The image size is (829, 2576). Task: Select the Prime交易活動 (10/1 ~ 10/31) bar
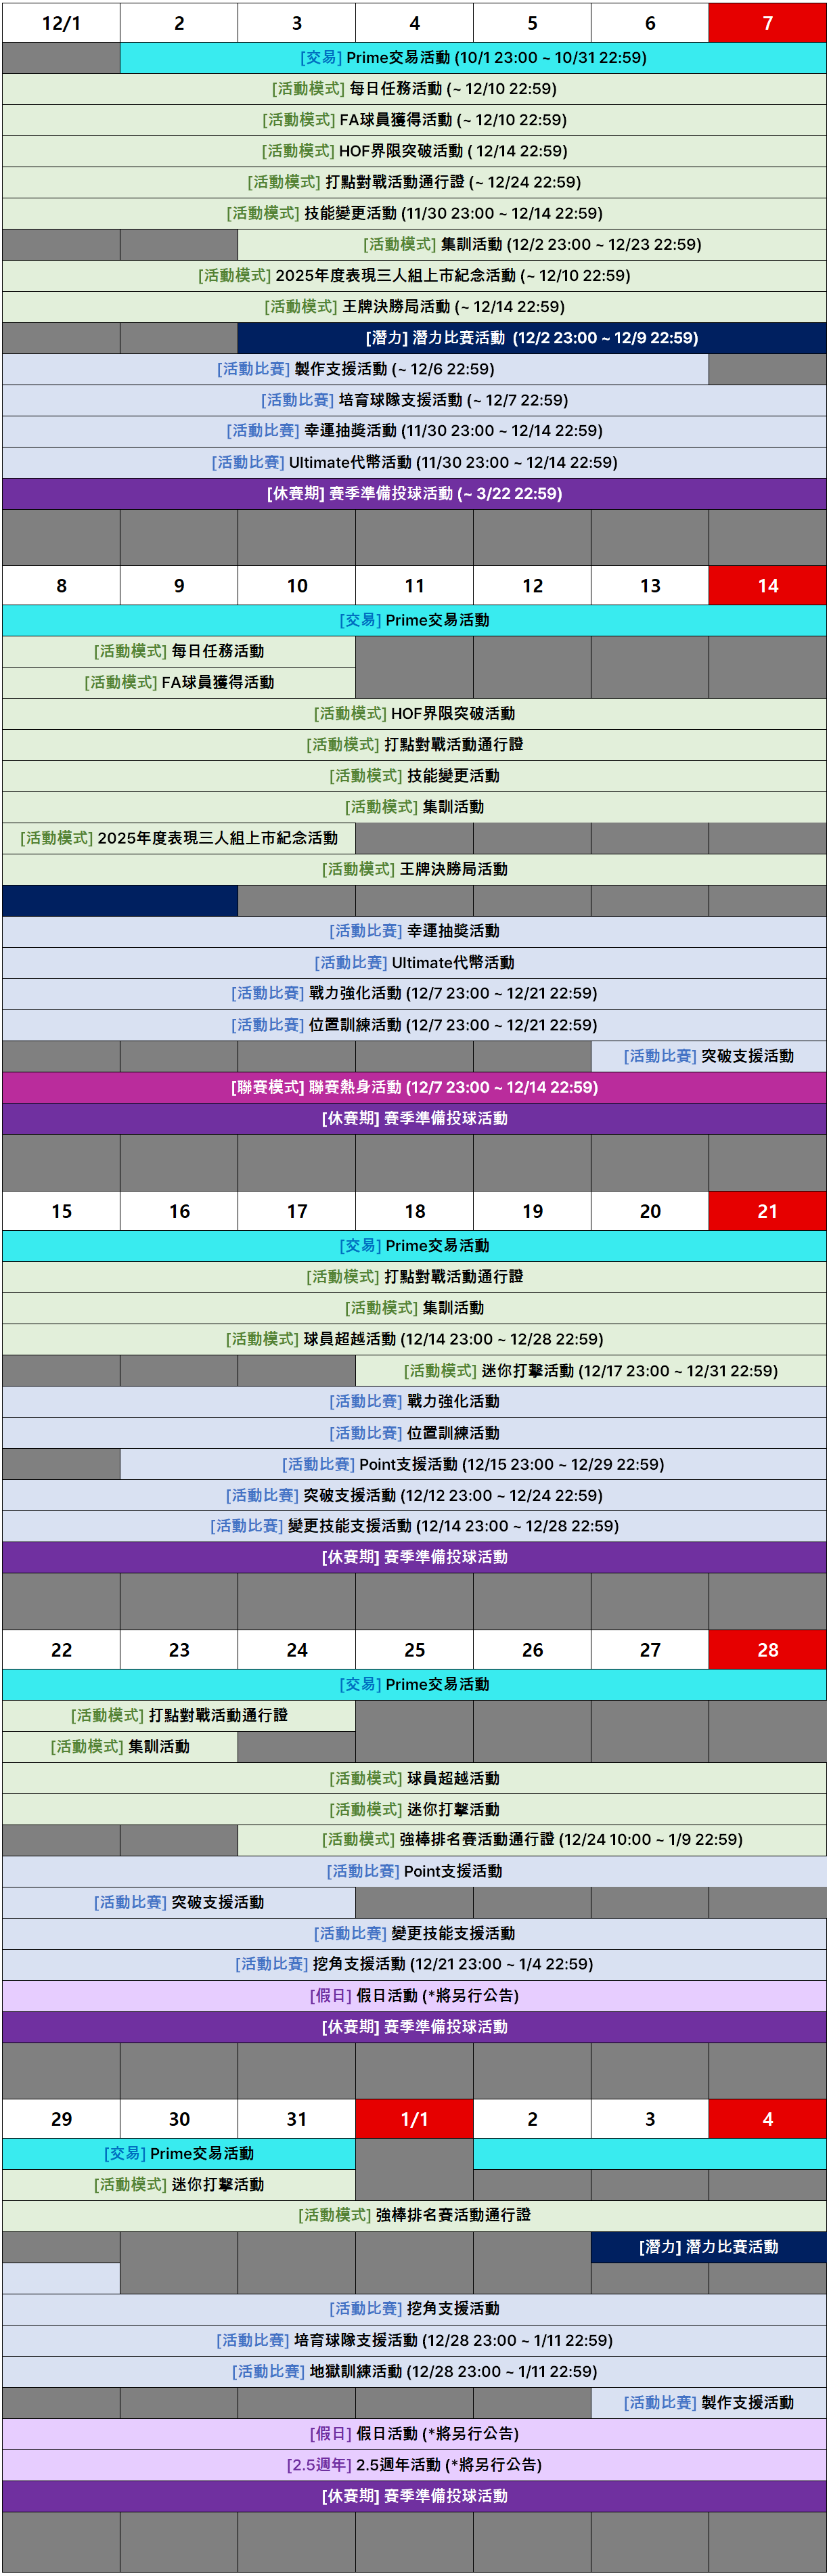click(x=473, y=58)
